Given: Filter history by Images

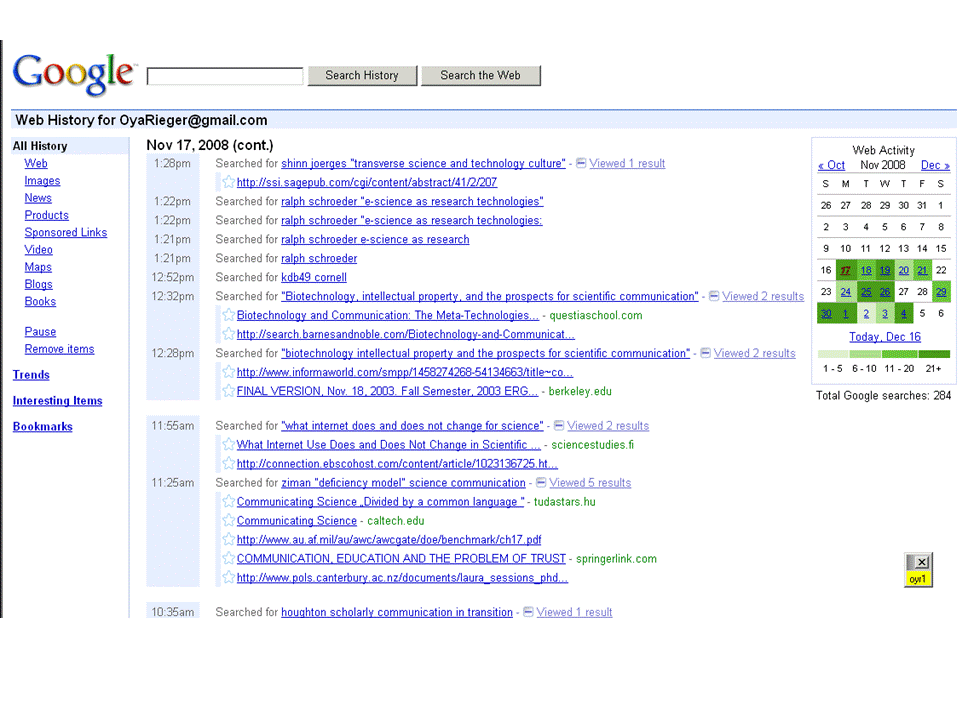Looking at the screenshot, I should pyautogui.click(x=42, y=181).
